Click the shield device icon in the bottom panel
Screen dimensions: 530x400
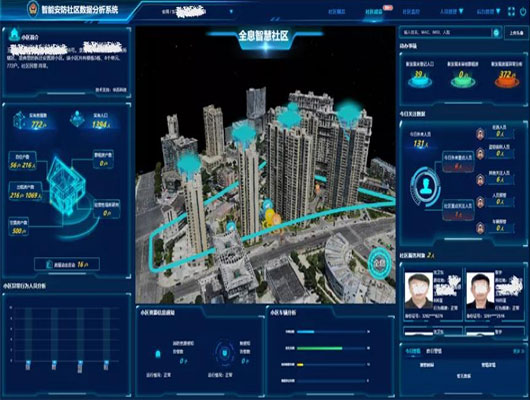(x=224, y=354)
